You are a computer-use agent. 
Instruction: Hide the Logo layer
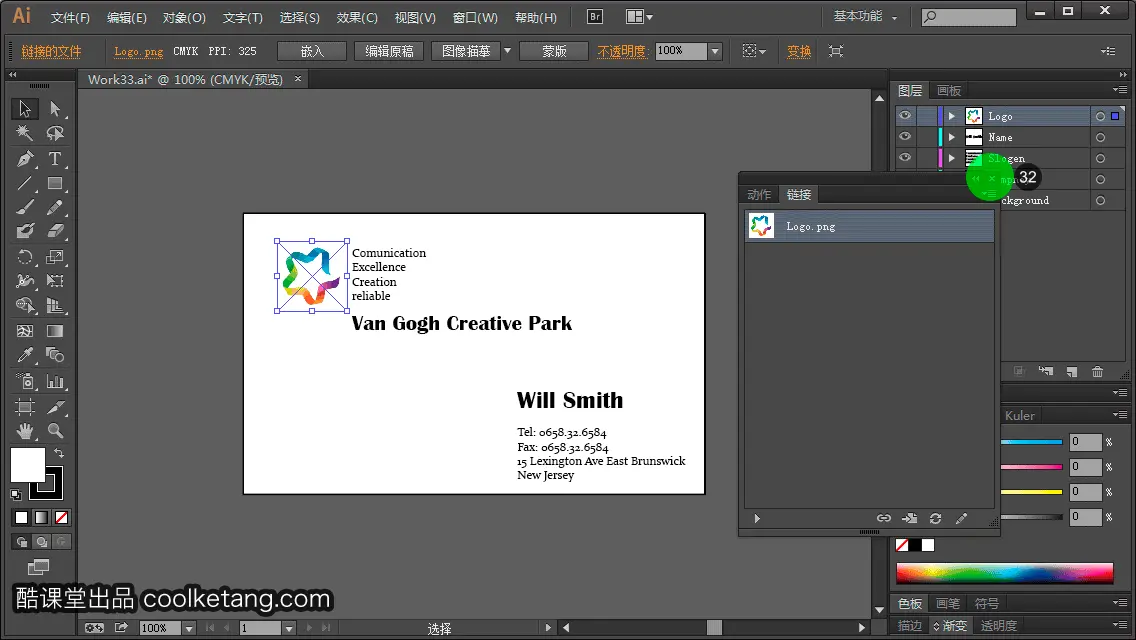click(x=905, y=116)
